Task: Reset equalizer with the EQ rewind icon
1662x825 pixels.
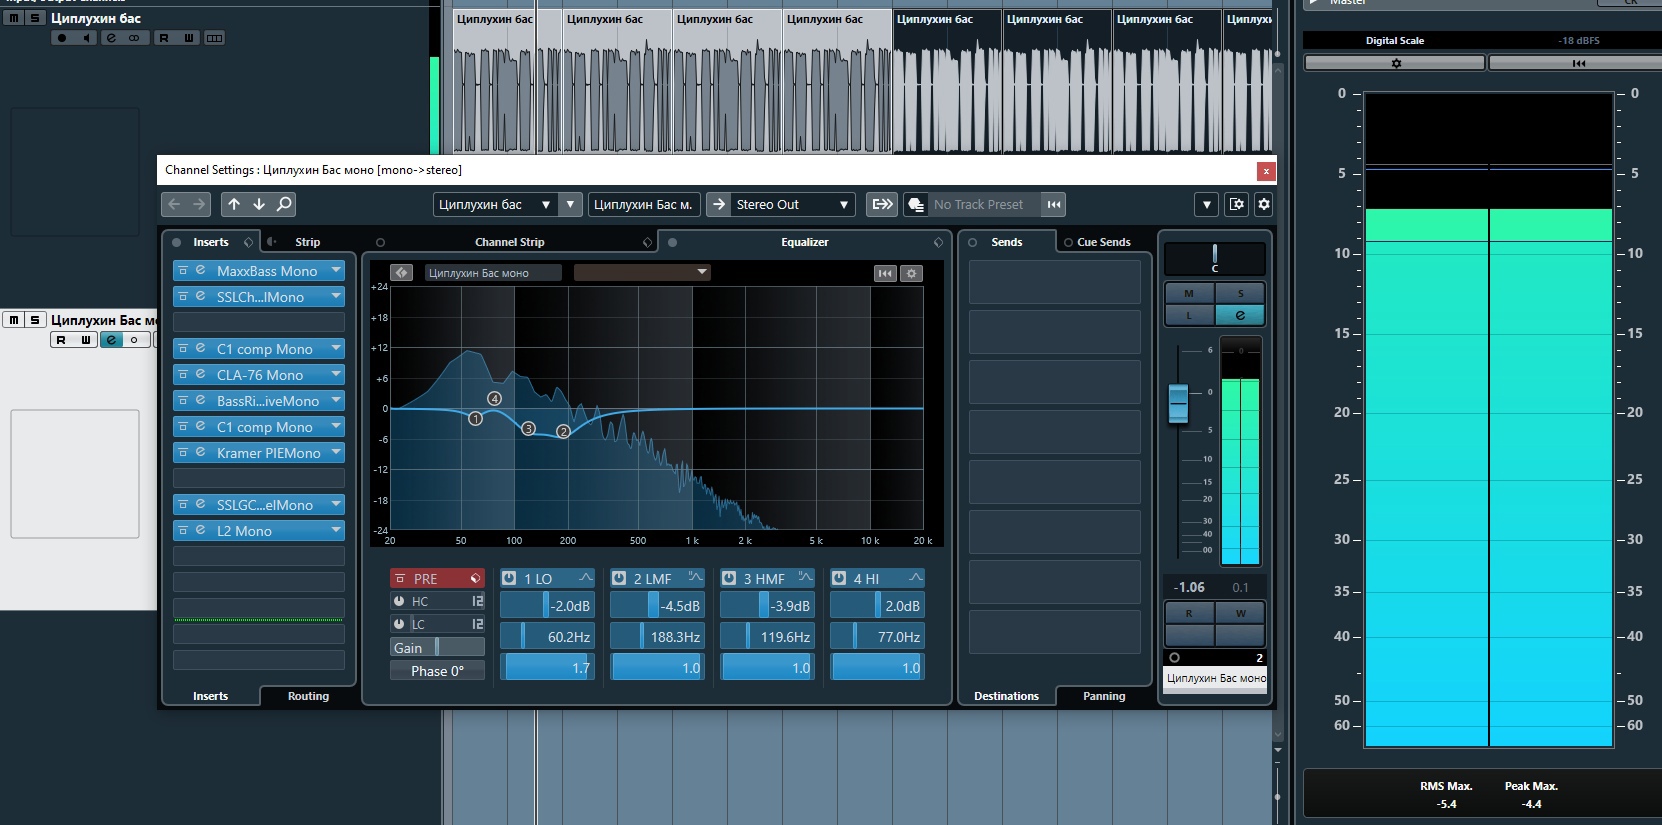Action: [885, 273]
